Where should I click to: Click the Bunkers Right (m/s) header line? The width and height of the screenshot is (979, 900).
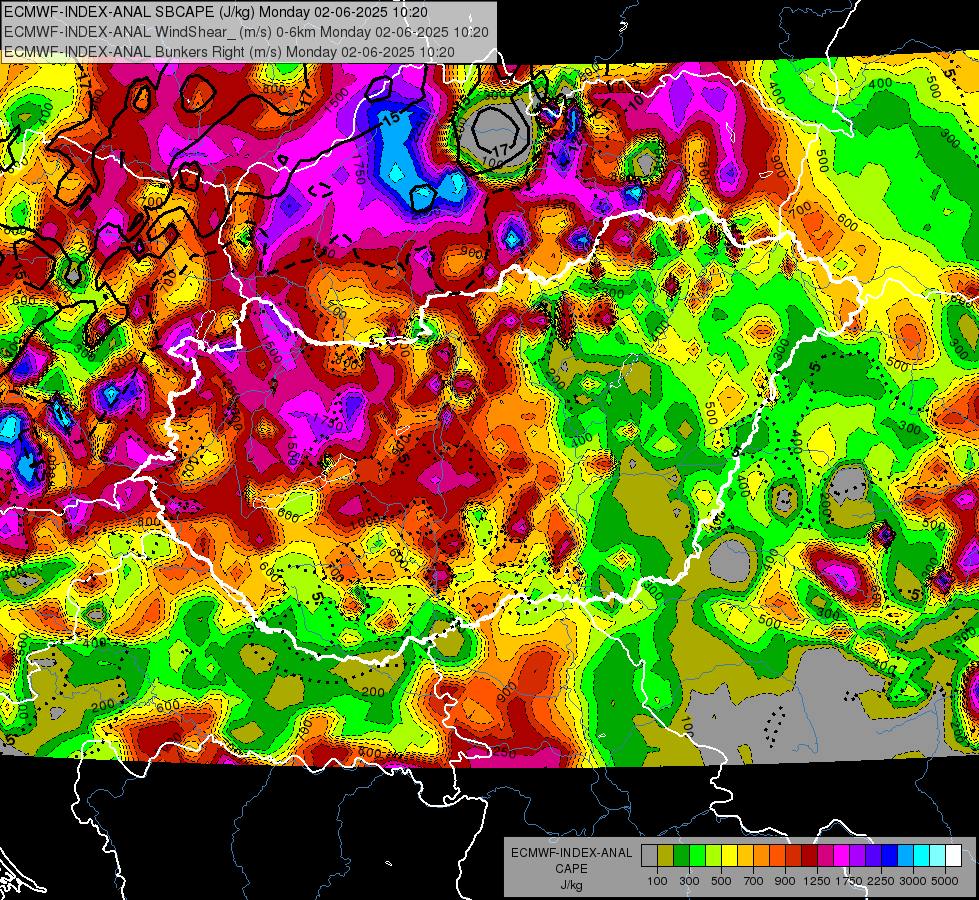229,52
